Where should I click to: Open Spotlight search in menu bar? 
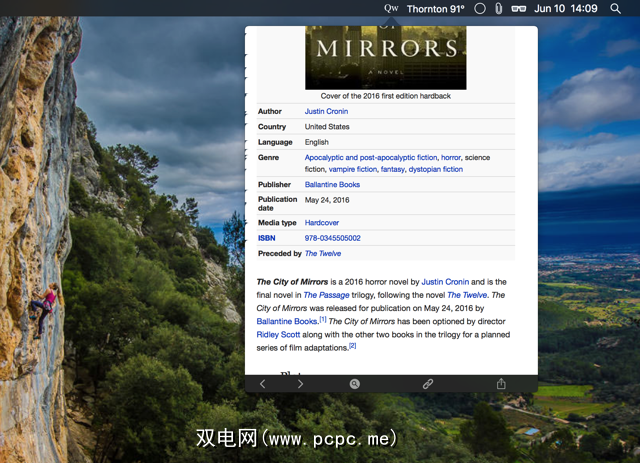tap(616, 9)
